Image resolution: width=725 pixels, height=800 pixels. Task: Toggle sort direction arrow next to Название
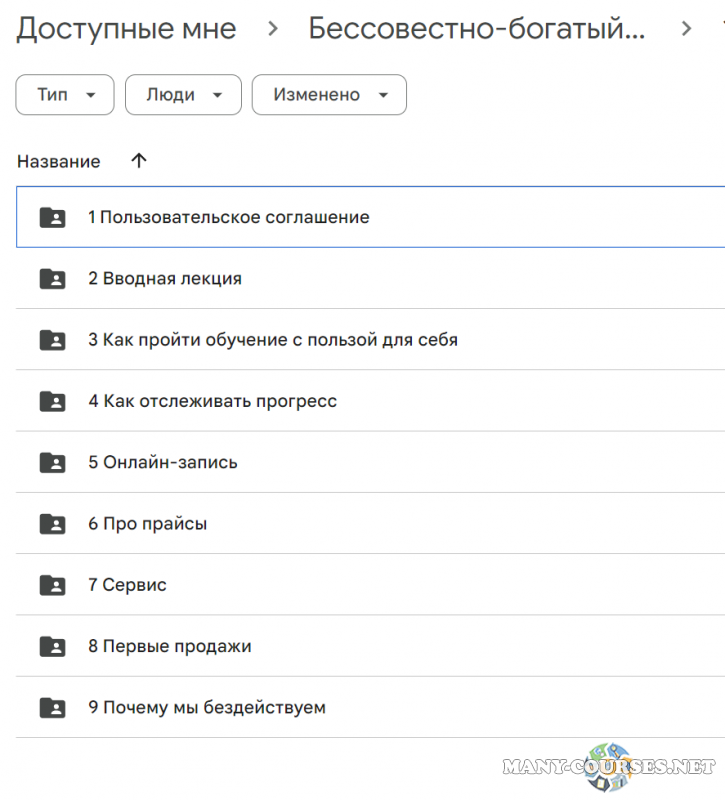139,161
